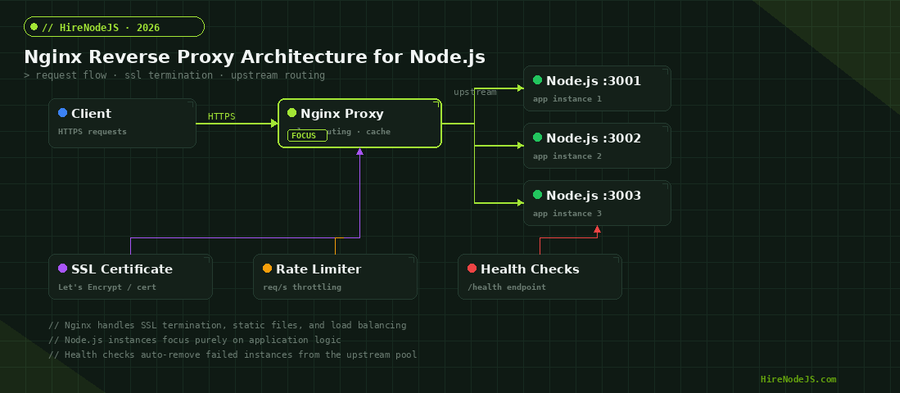Click the red dot beside Health Checks
The width and height of the screenshot is (900, 393).
[472, 268]
